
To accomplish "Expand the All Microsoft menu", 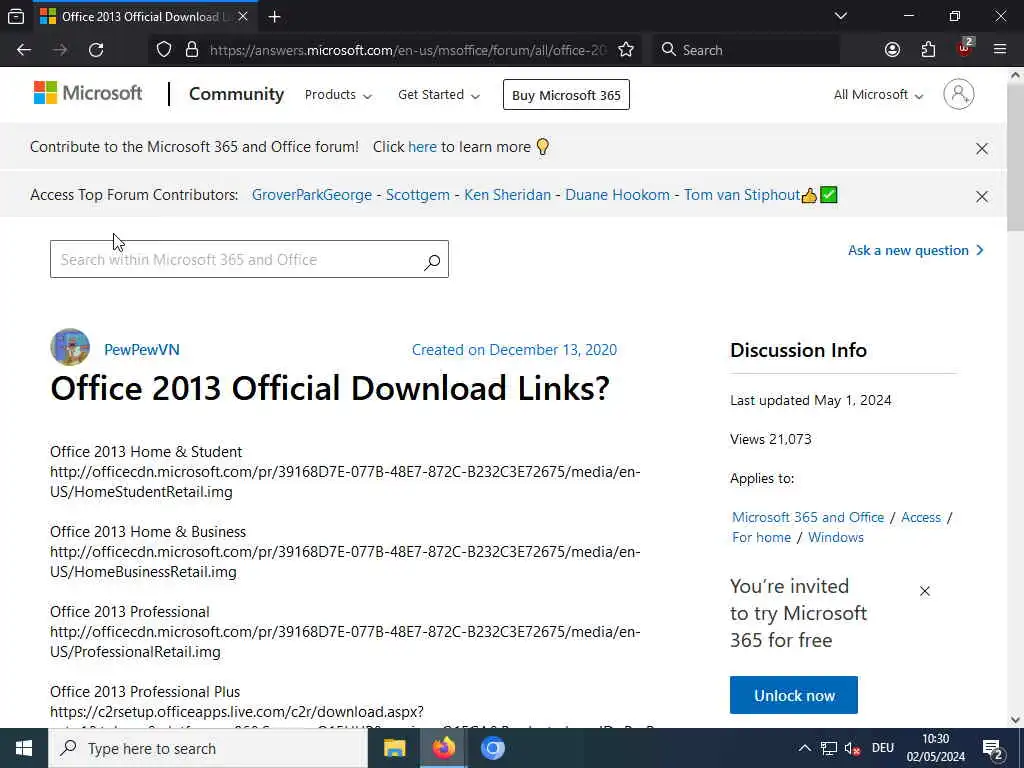I will [x=878, y=95].
